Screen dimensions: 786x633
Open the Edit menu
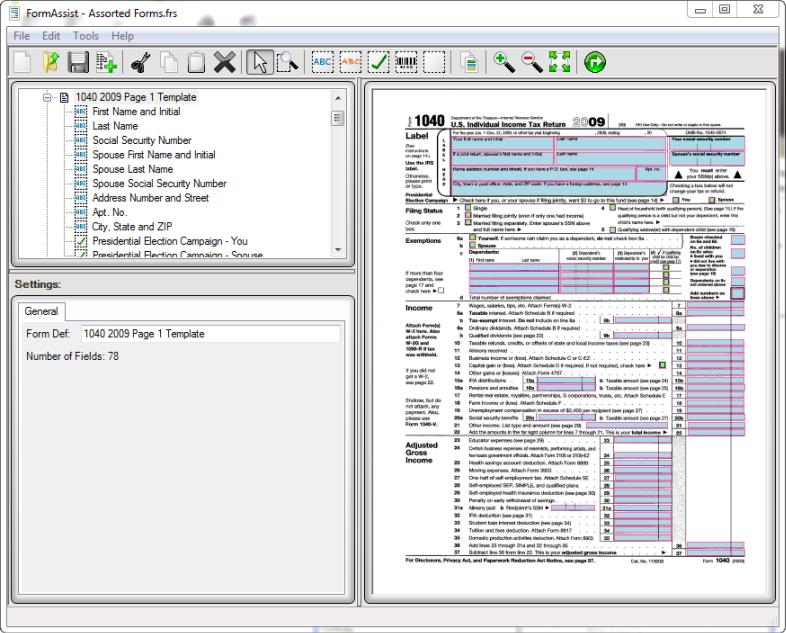pos(51,36)
